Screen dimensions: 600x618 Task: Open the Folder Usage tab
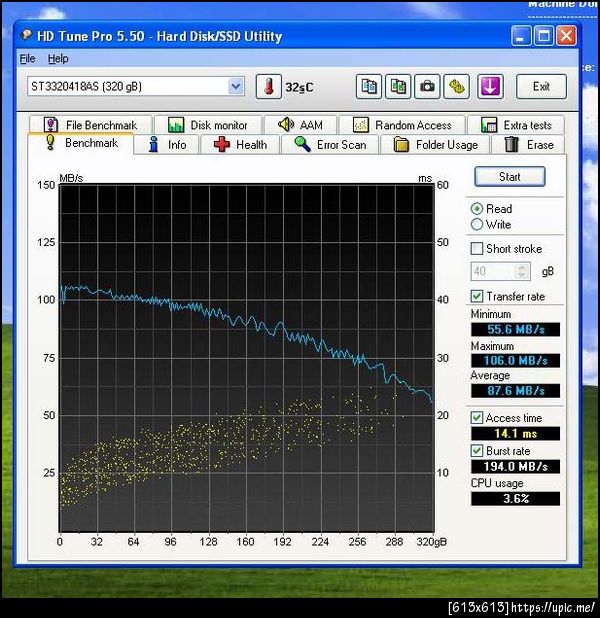435,145
